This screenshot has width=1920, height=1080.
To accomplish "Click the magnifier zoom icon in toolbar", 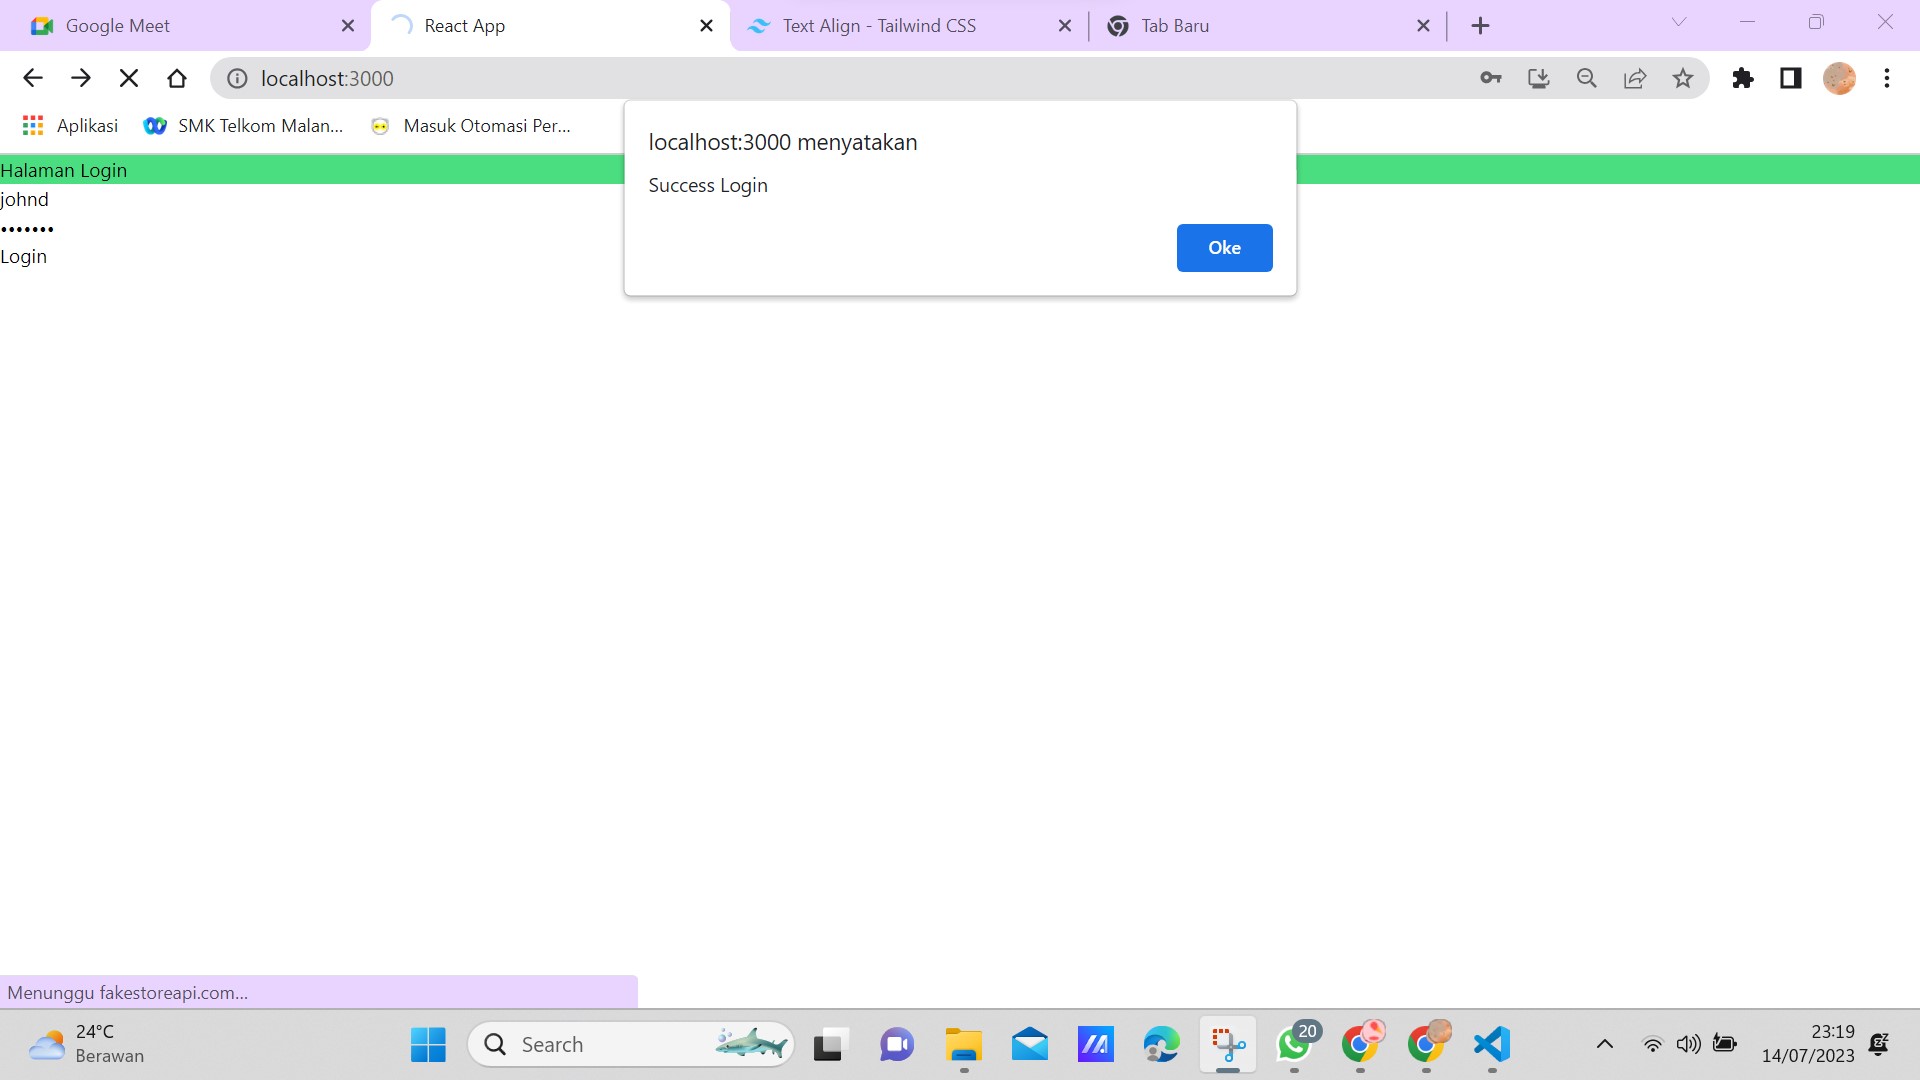I will pos(1586,78).
